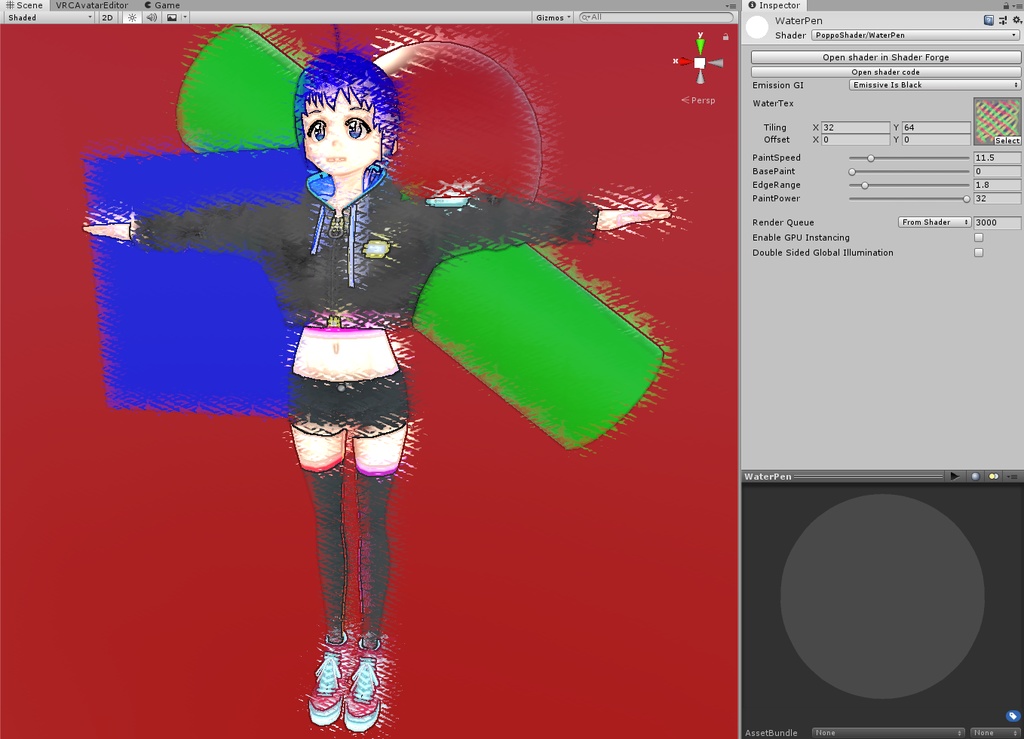
Task: Open the Scene view tab options menu
Action: [731, 5]
